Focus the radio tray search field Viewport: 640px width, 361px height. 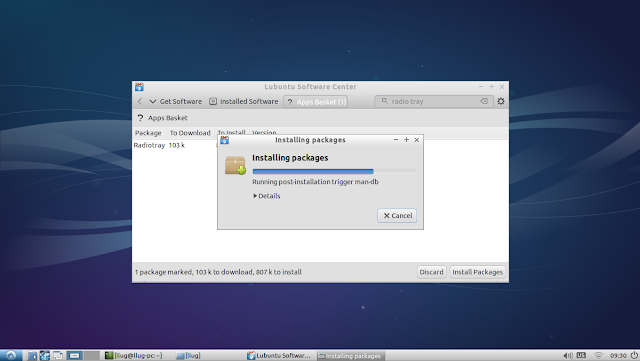(434, 101)
